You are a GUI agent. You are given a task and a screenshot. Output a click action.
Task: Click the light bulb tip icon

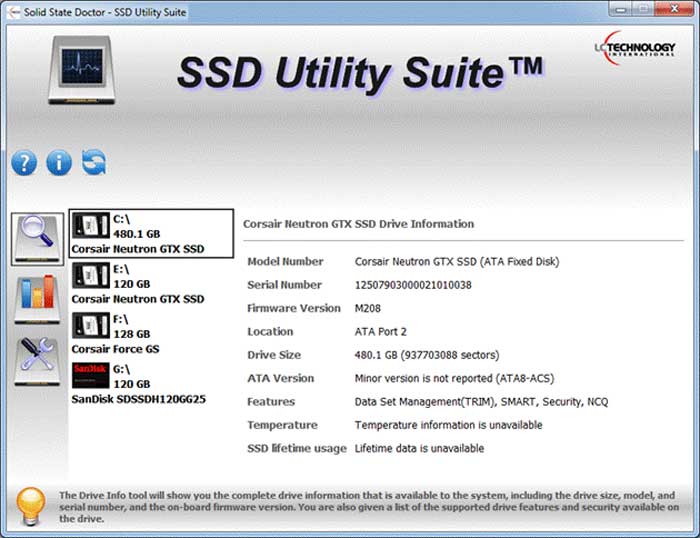[x=31, y=506]
